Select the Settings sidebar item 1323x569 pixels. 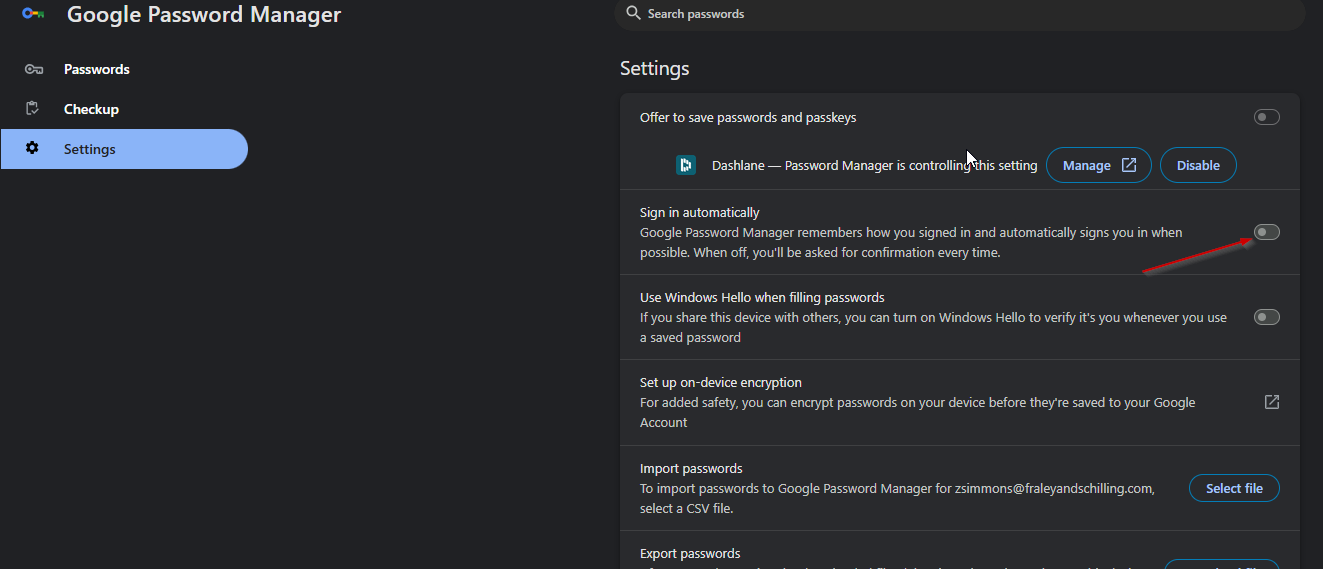pos(124,149)
